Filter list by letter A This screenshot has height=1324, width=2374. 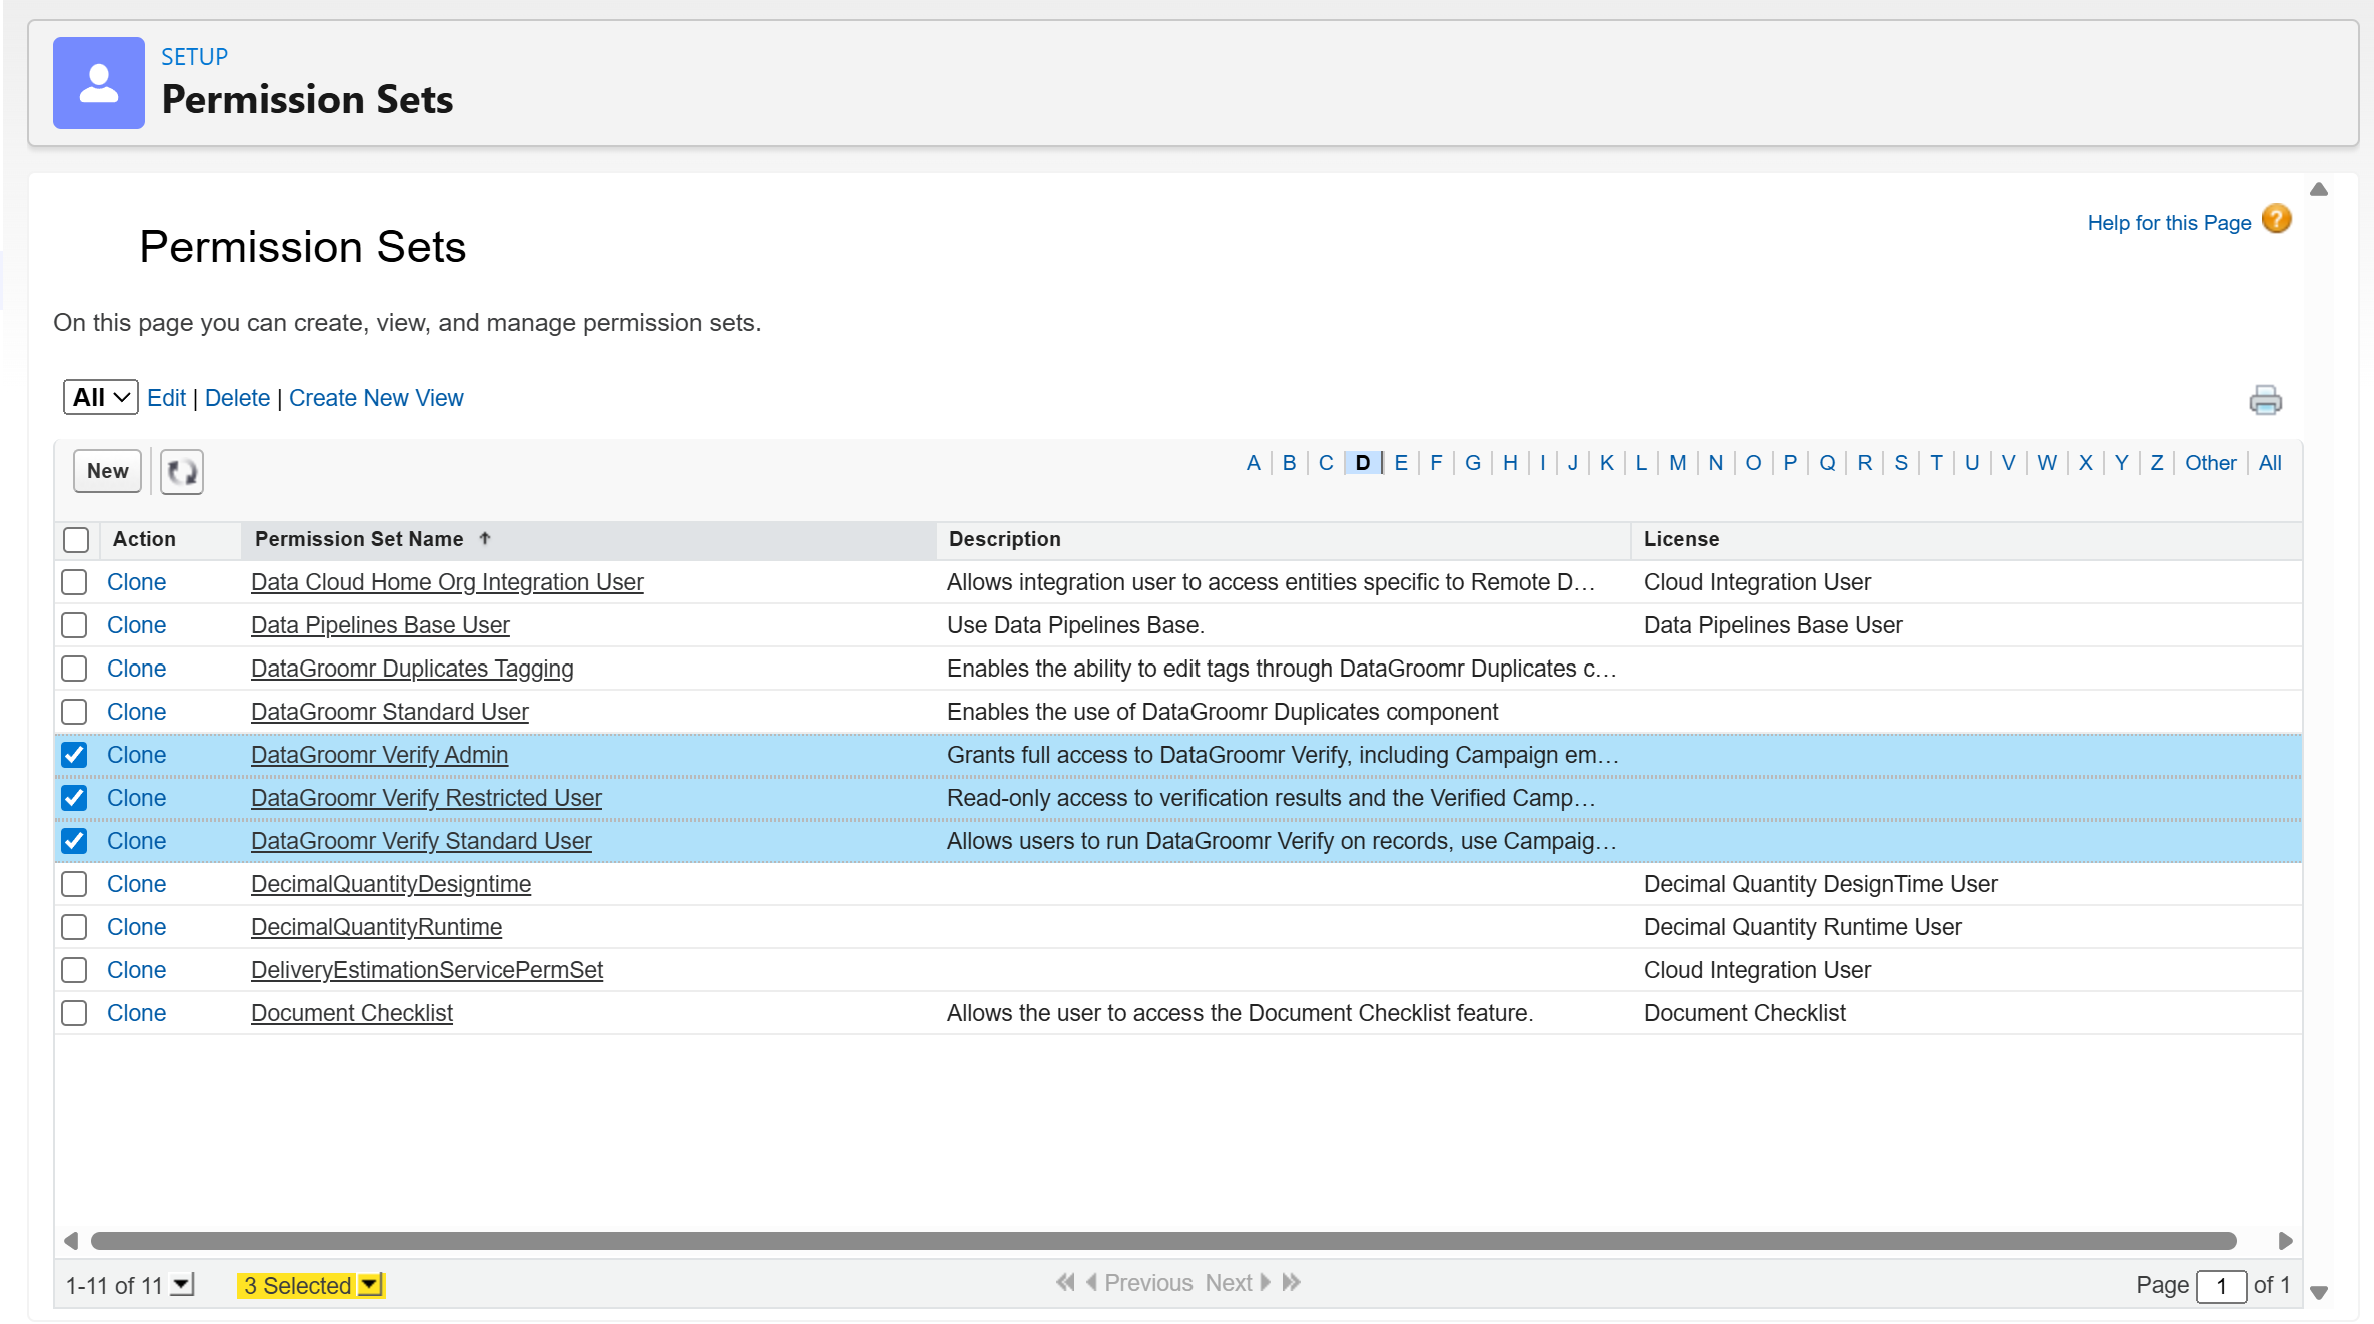point(1253,463)
